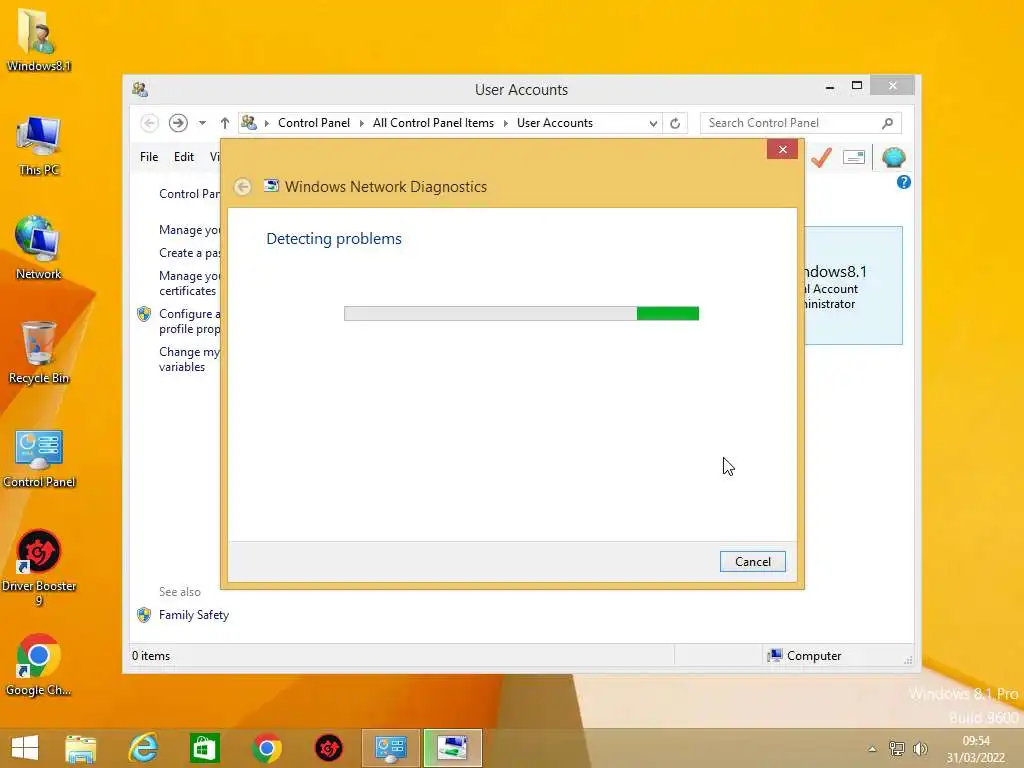Select Control Panel in address breadcrumb
Viewport: 1024px width, 768px height.
(x=313, y=123)
